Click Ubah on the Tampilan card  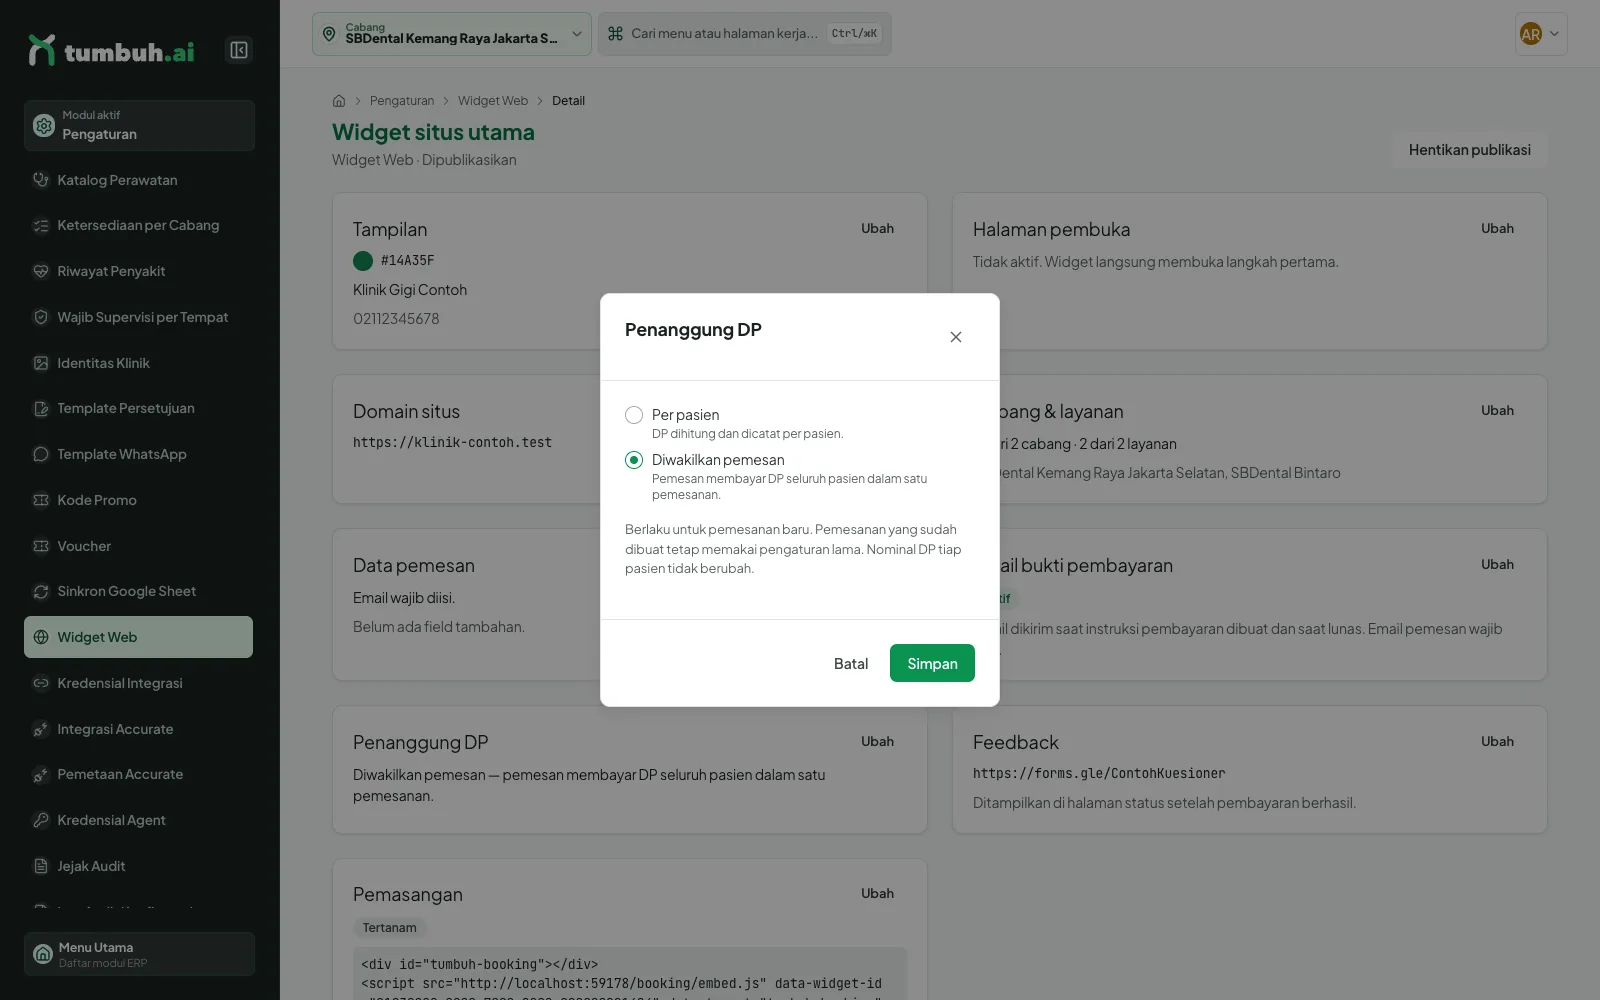pyautogui.click(x=877, y=229)
